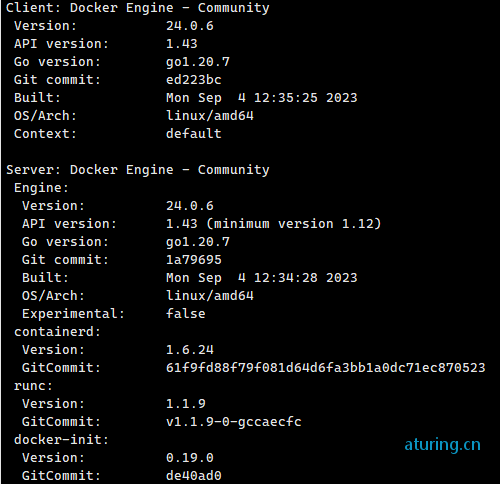Image resolution: width=500 pixels, height=484 pixels.
Task: Click Client Git commit ed223bc
Action: [x=194, y=80]
